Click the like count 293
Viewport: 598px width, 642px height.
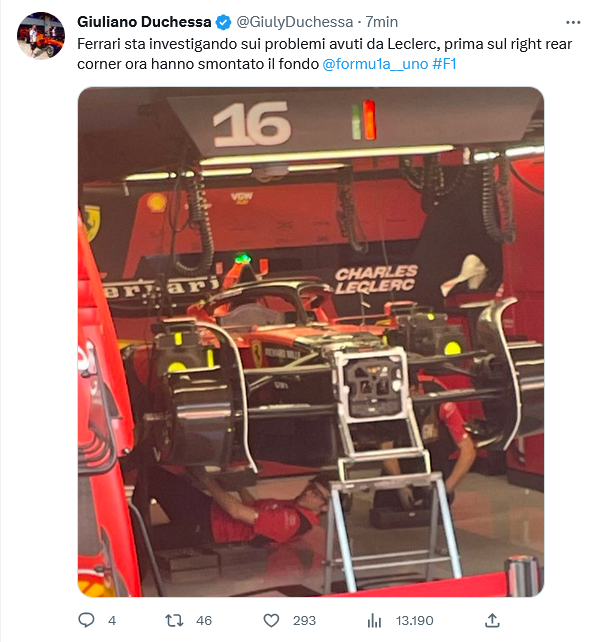pos(304,621)
